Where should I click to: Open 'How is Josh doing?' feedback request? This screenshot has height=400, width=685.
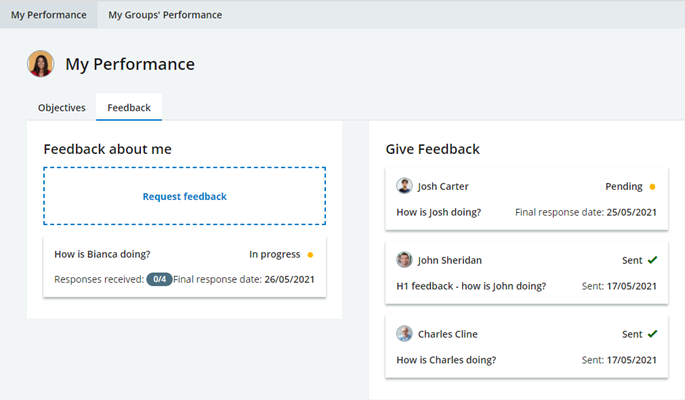click(438, 212)
